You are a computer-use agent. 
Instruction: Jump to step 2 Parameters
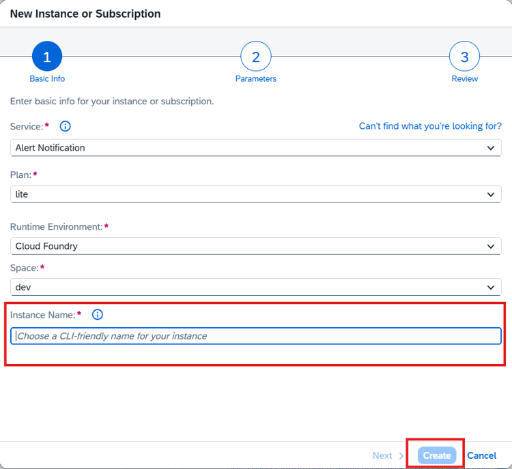point(256,56)
